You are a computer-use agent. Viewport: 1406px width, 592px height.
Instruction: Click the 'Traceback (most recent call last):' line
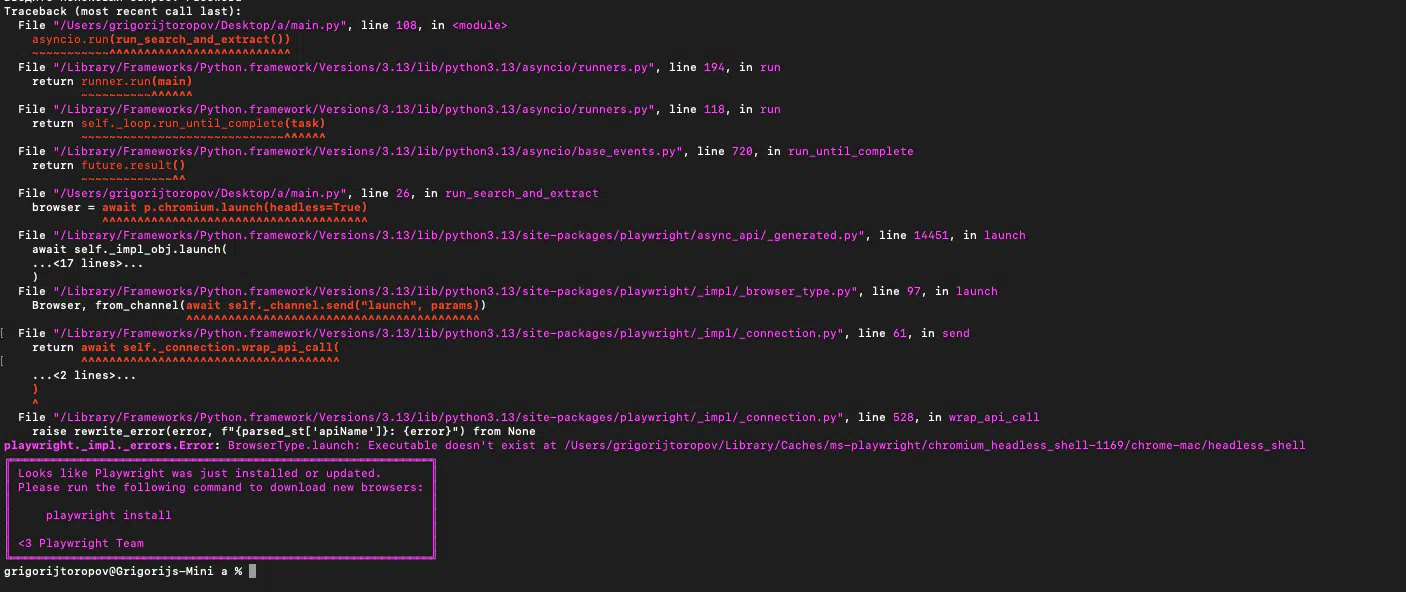coord(121,10)
